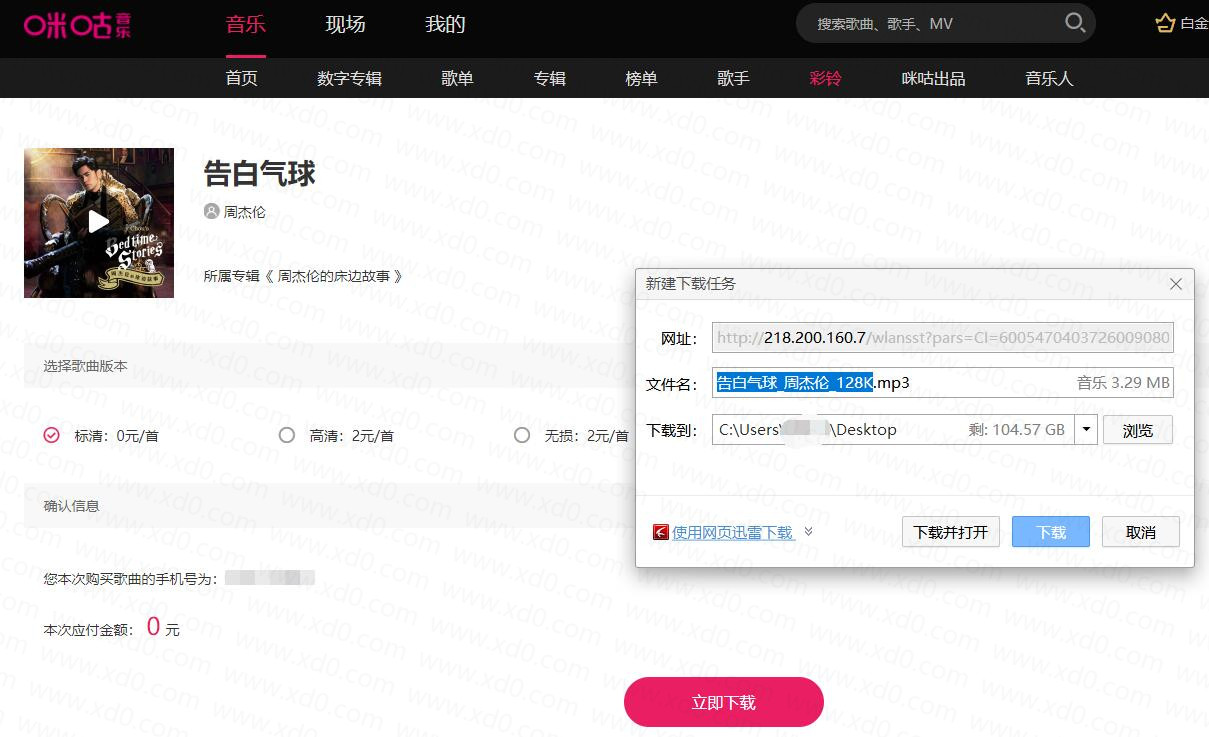Click the 立即下载 button
Viewport: 1209px width, 737px height.
(724, 702)
